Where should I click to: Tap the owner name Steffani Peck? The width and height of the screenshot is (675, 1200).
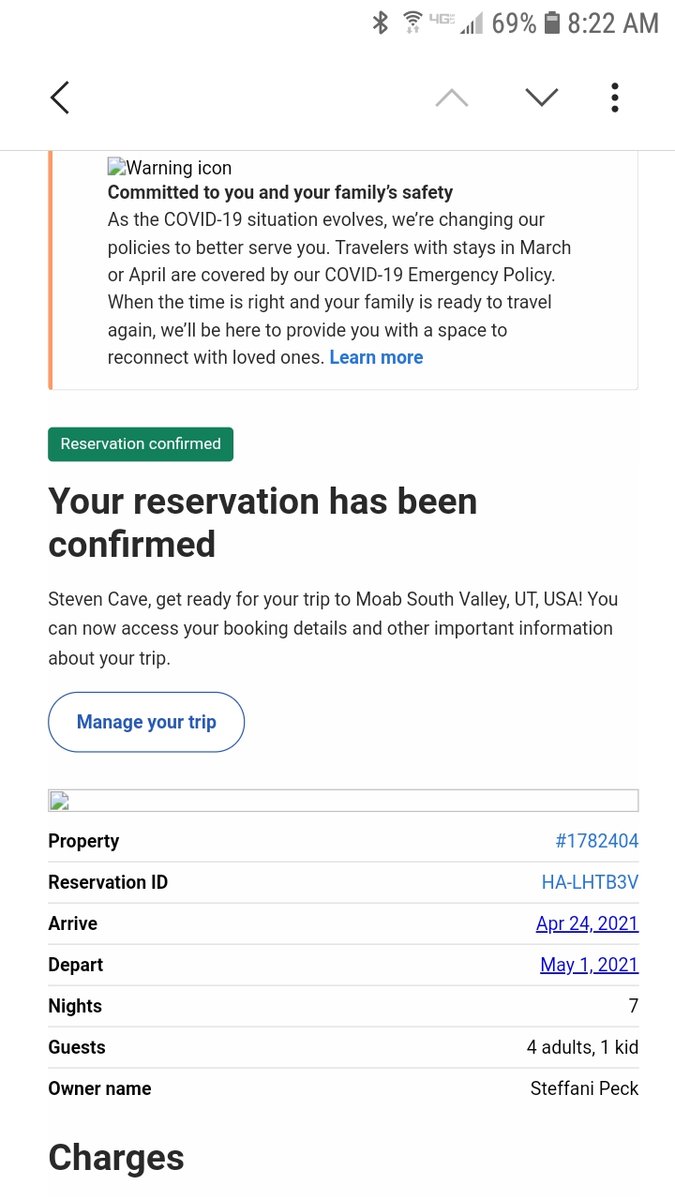coord(584,1088)
